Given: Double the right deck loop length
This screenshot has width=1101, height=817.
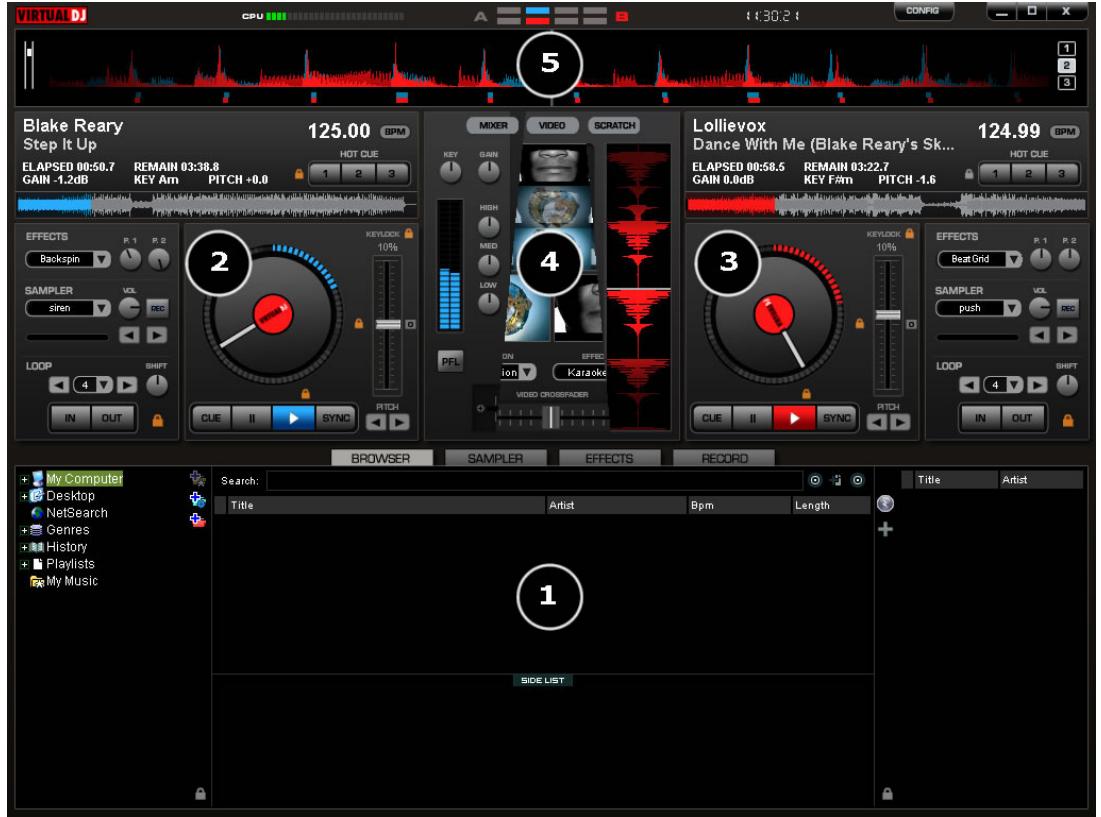Looking at the screenshot, I should click(1037, 385).
